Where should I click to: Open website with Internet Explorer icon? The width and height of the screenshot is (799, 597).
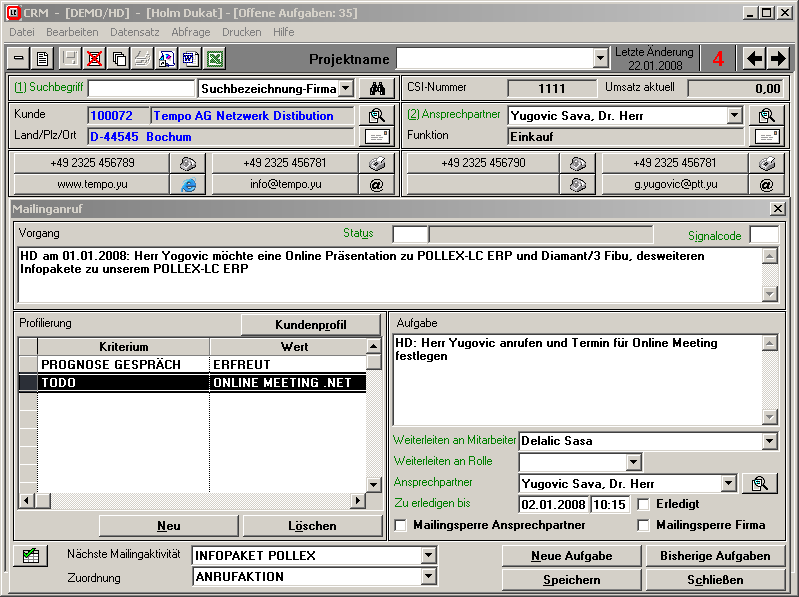pos(186,184)
